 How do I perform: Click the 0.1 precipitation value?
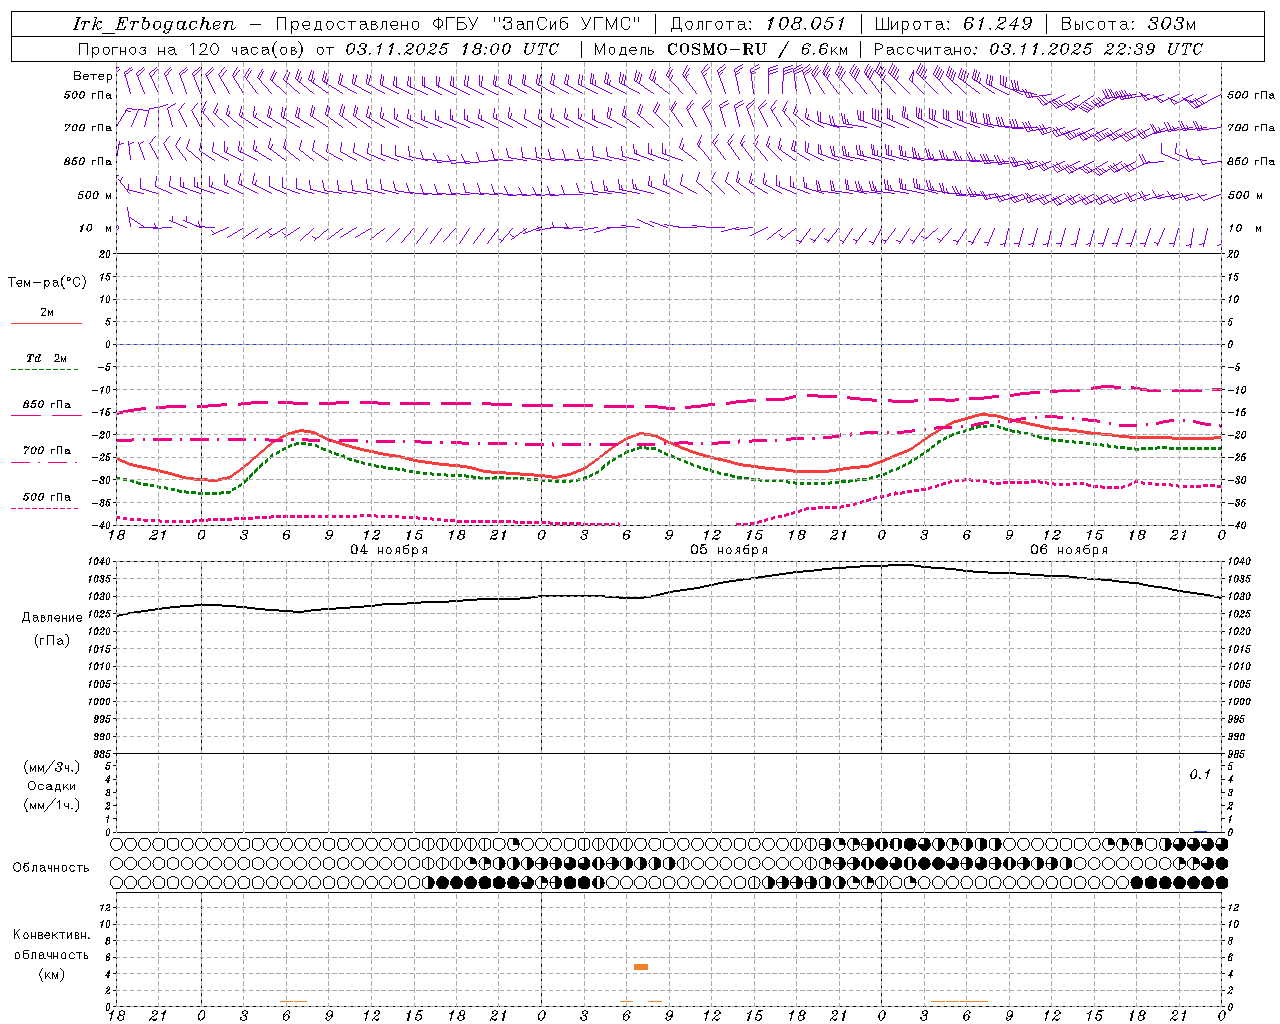pos(1200,775)
